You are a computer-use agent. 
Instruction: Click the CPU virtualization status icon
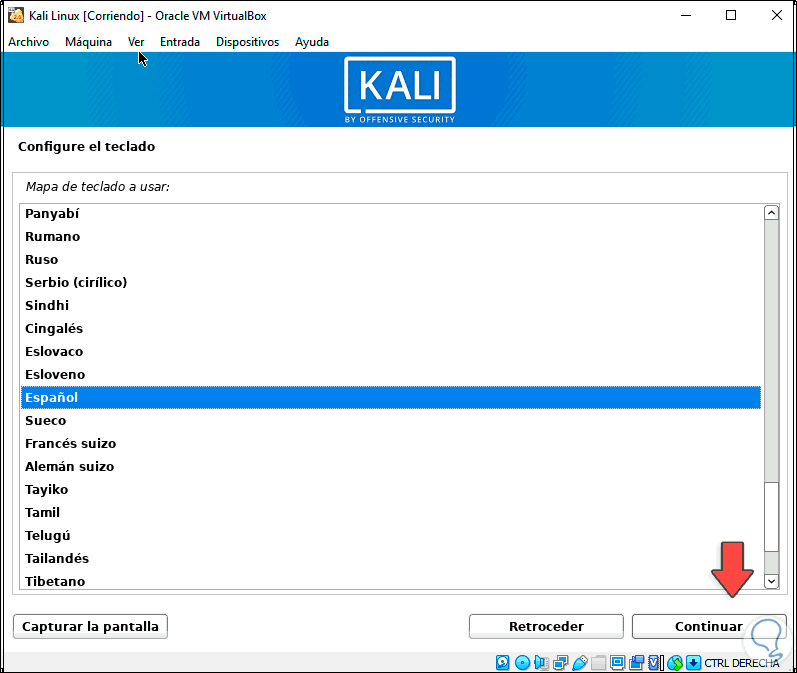(655, 662)
